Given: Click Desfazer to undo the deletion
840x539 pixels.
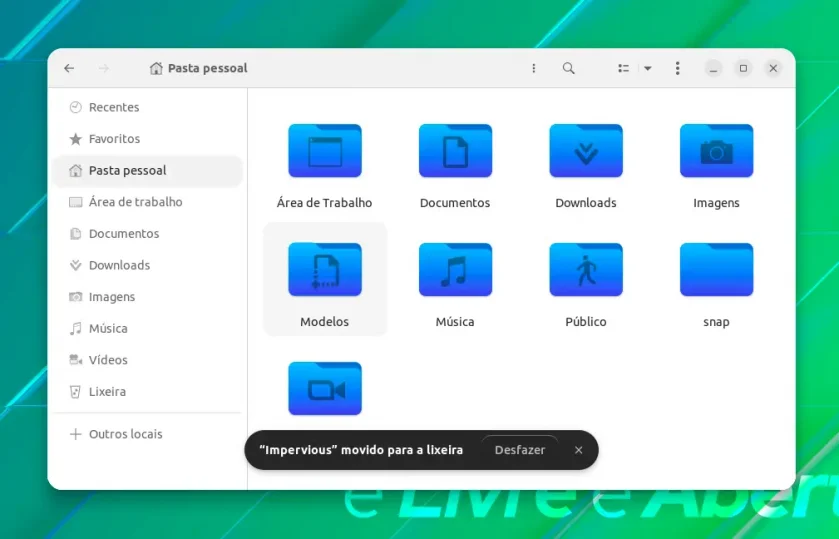Looking at the screenshot, I should (x=520, y=450).
